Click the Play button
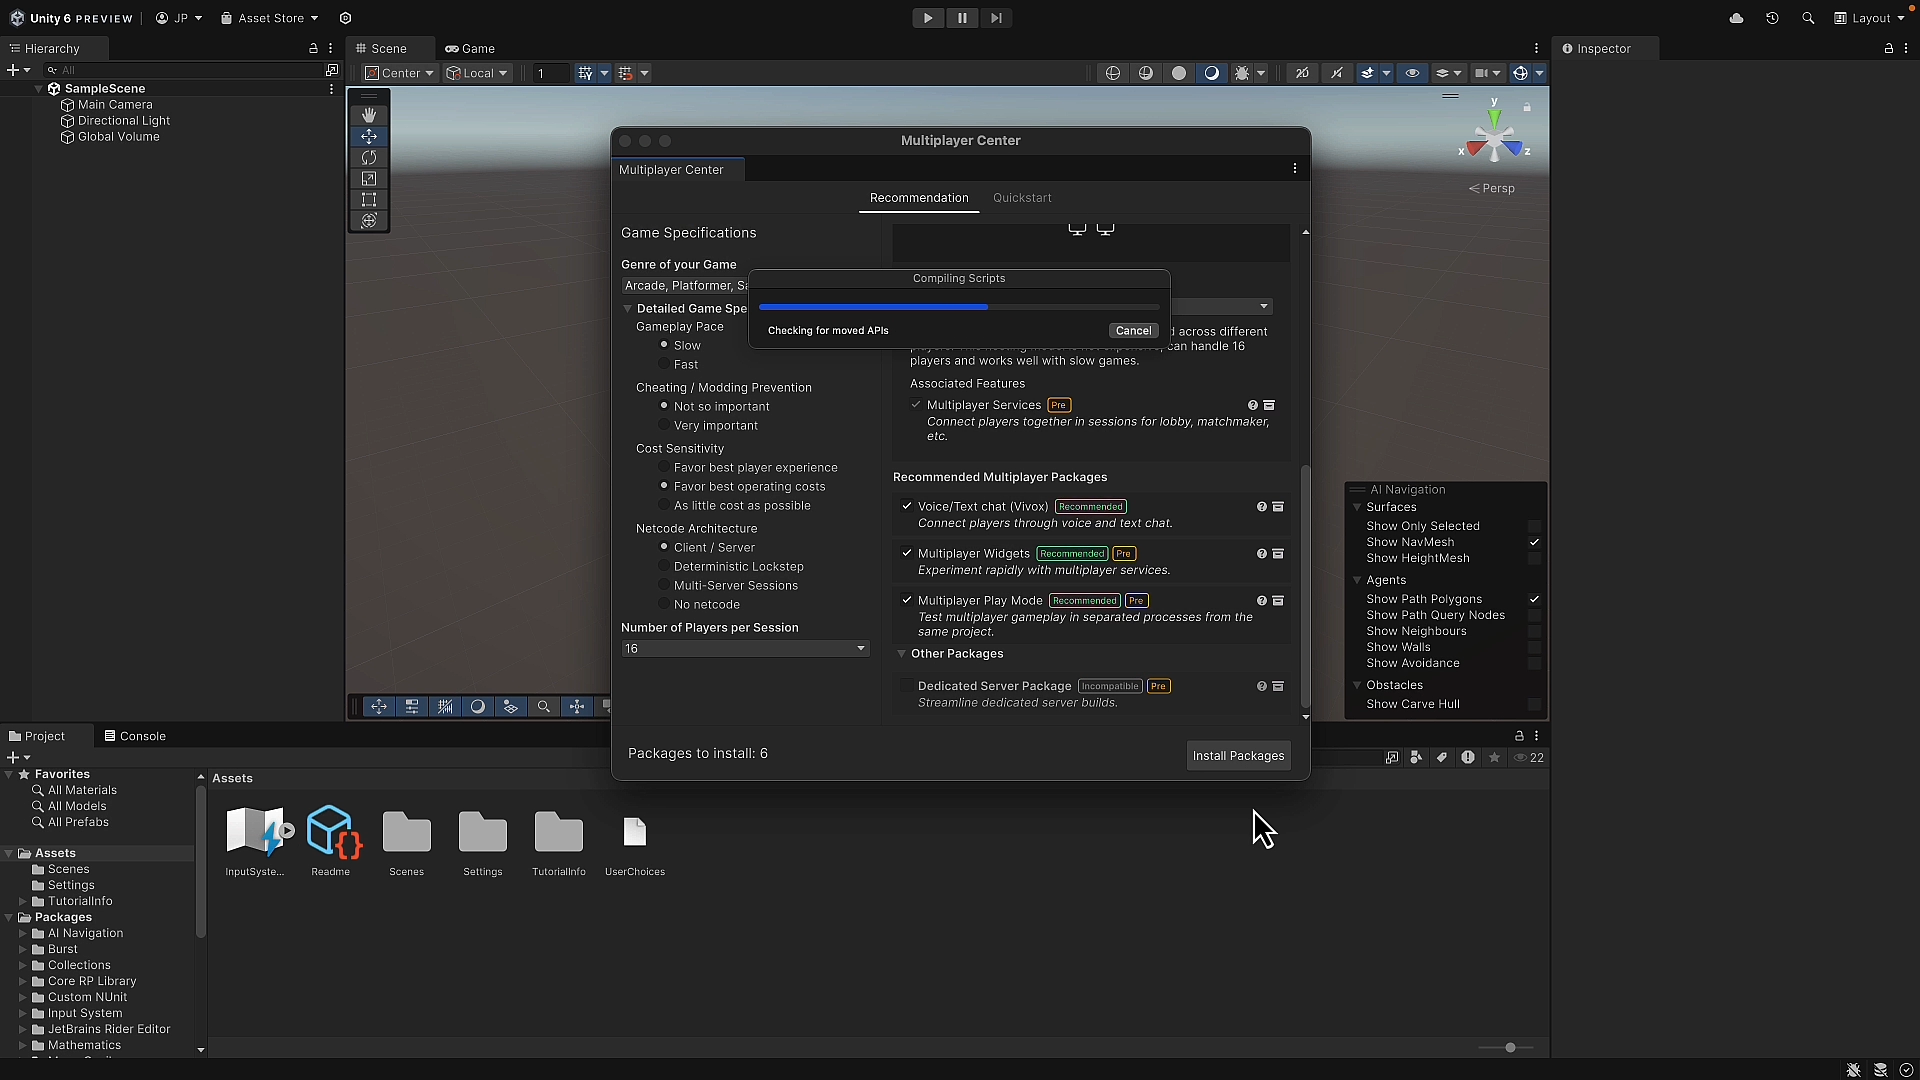1920x1080 pixels. [x=928, y=18]
